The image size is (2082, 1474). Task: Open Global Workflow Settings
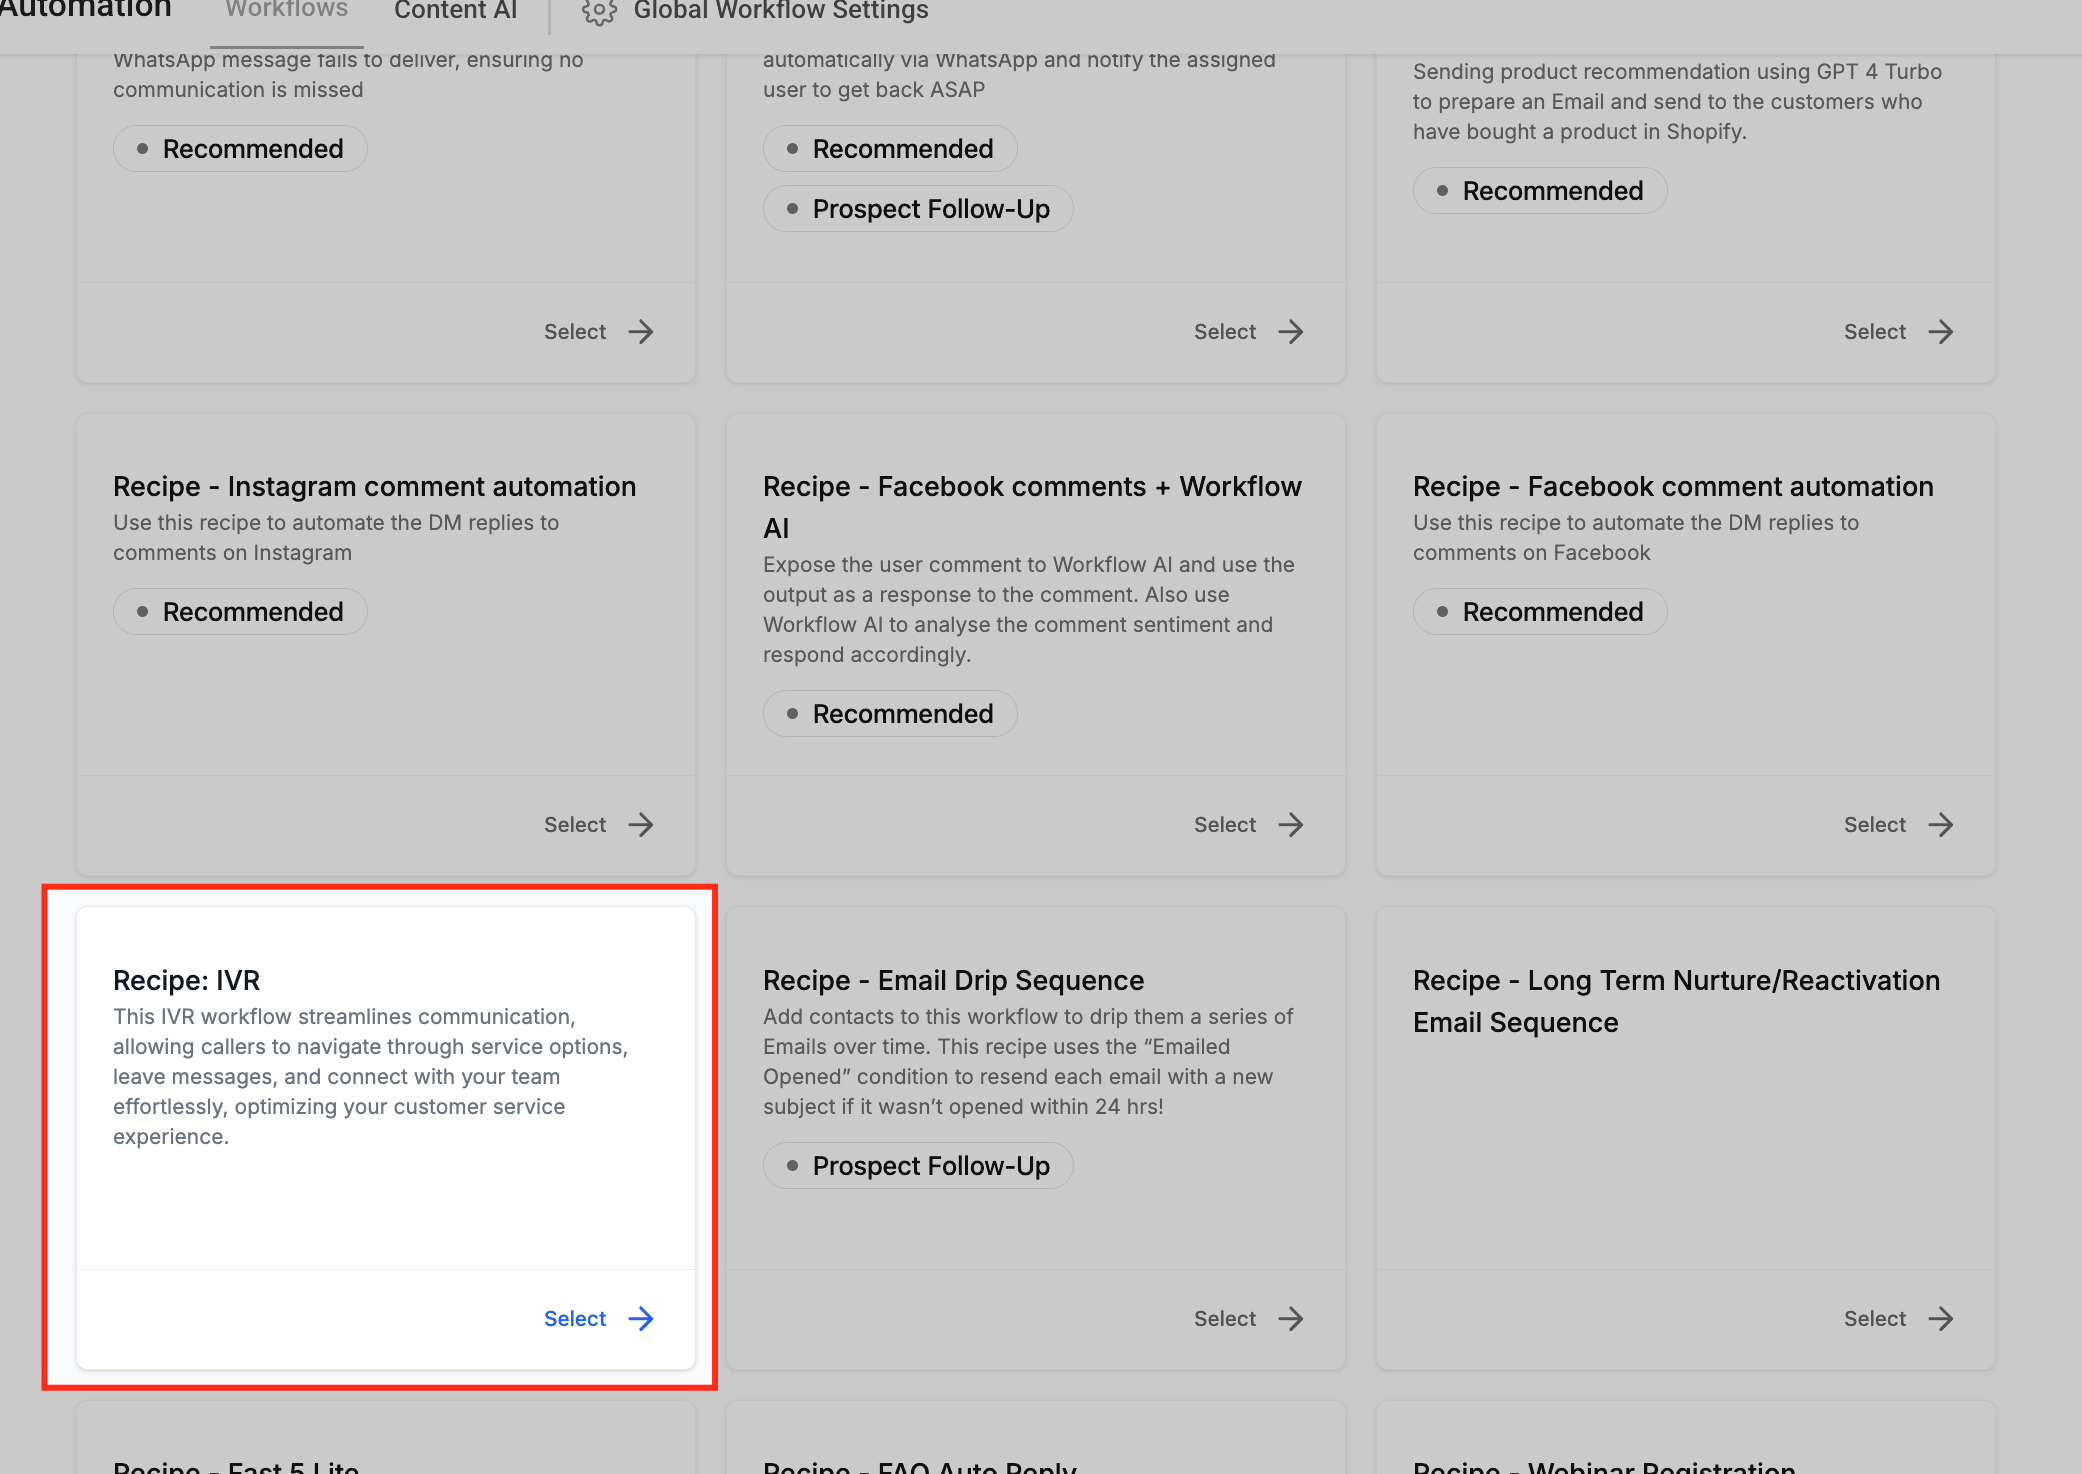(780, 10)
